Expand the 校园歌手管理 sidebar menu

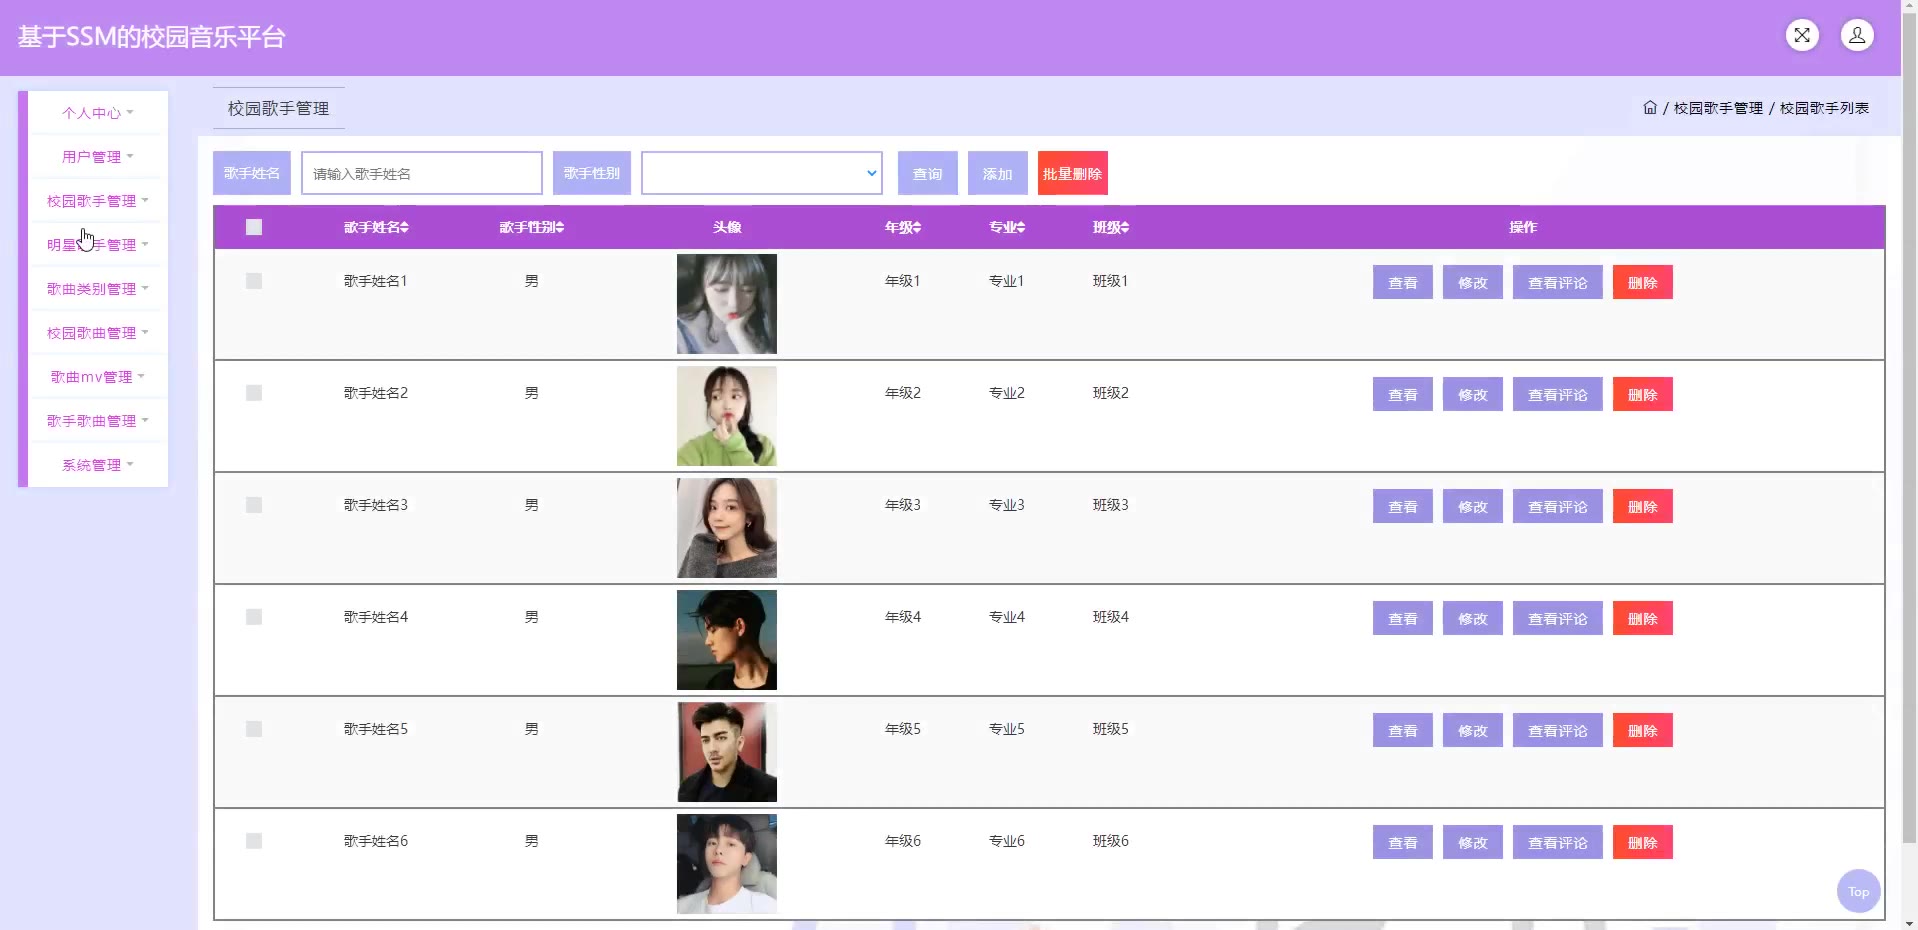pyautogui.click(x=97, y=201)
